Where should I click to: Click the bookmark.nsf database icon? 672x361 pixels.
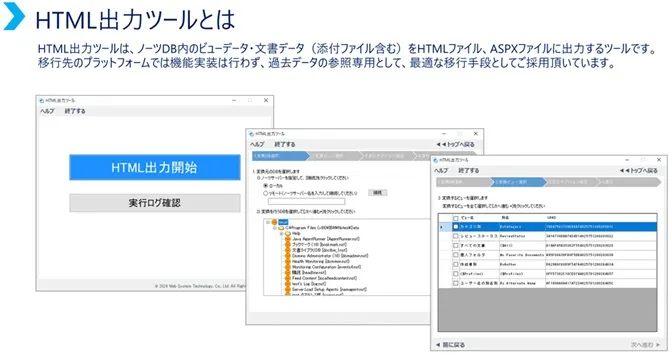pos(288,244)
